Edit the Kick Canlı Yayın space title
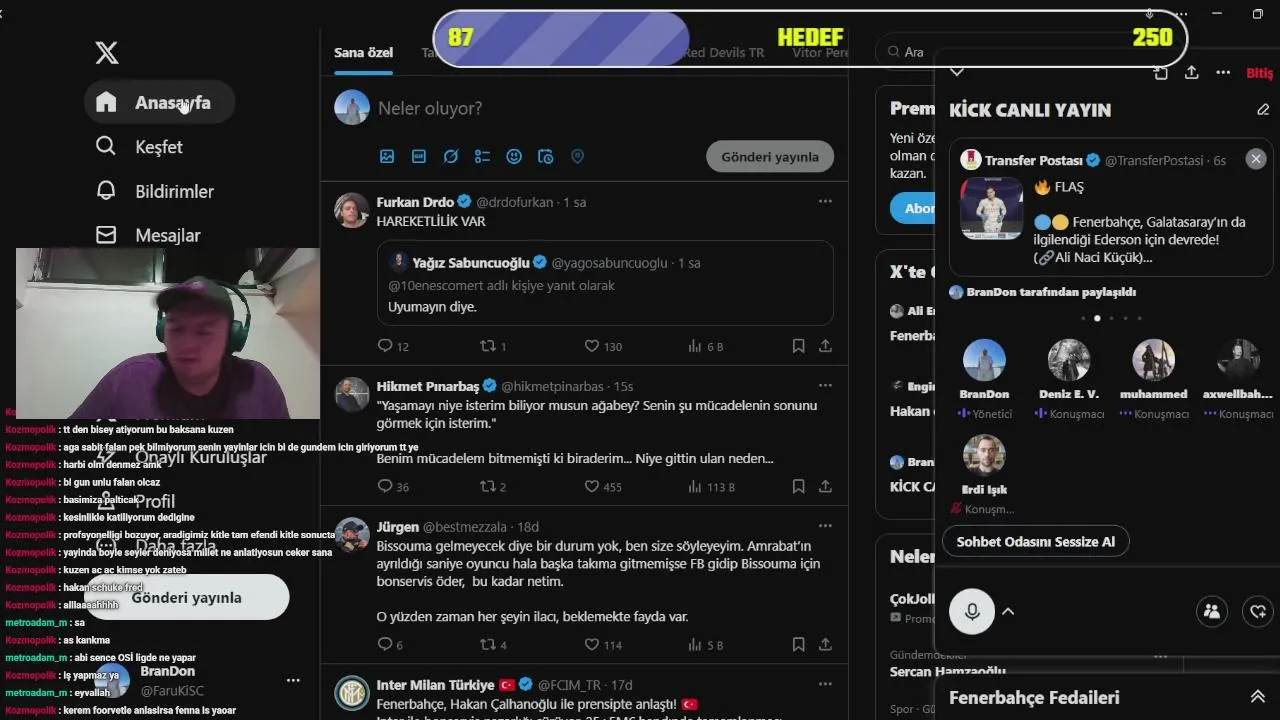This screenshot has width=1280, height=720. (1263, 109)
